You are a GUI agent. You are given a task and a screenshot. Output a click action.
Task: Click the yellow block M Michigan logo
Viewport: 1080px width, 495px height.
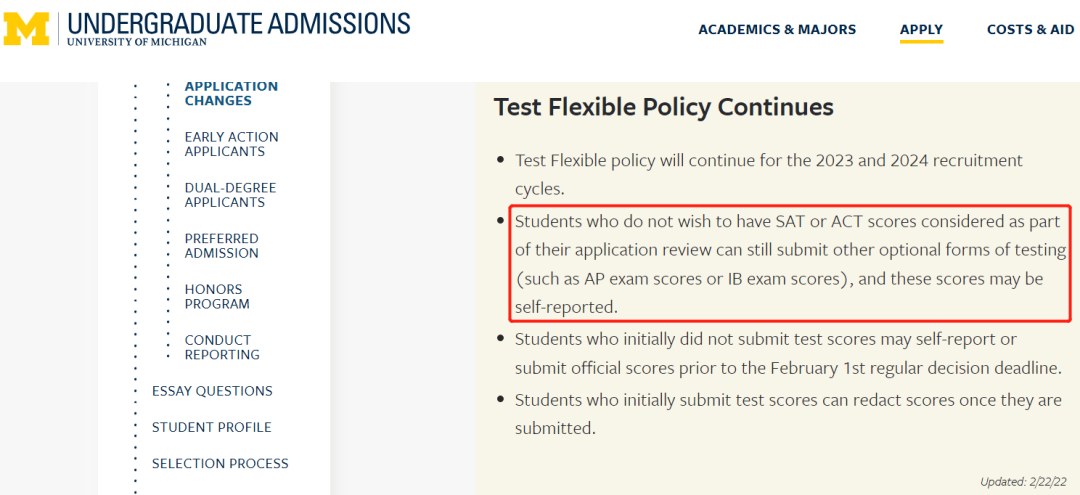(x=27, y=29)
